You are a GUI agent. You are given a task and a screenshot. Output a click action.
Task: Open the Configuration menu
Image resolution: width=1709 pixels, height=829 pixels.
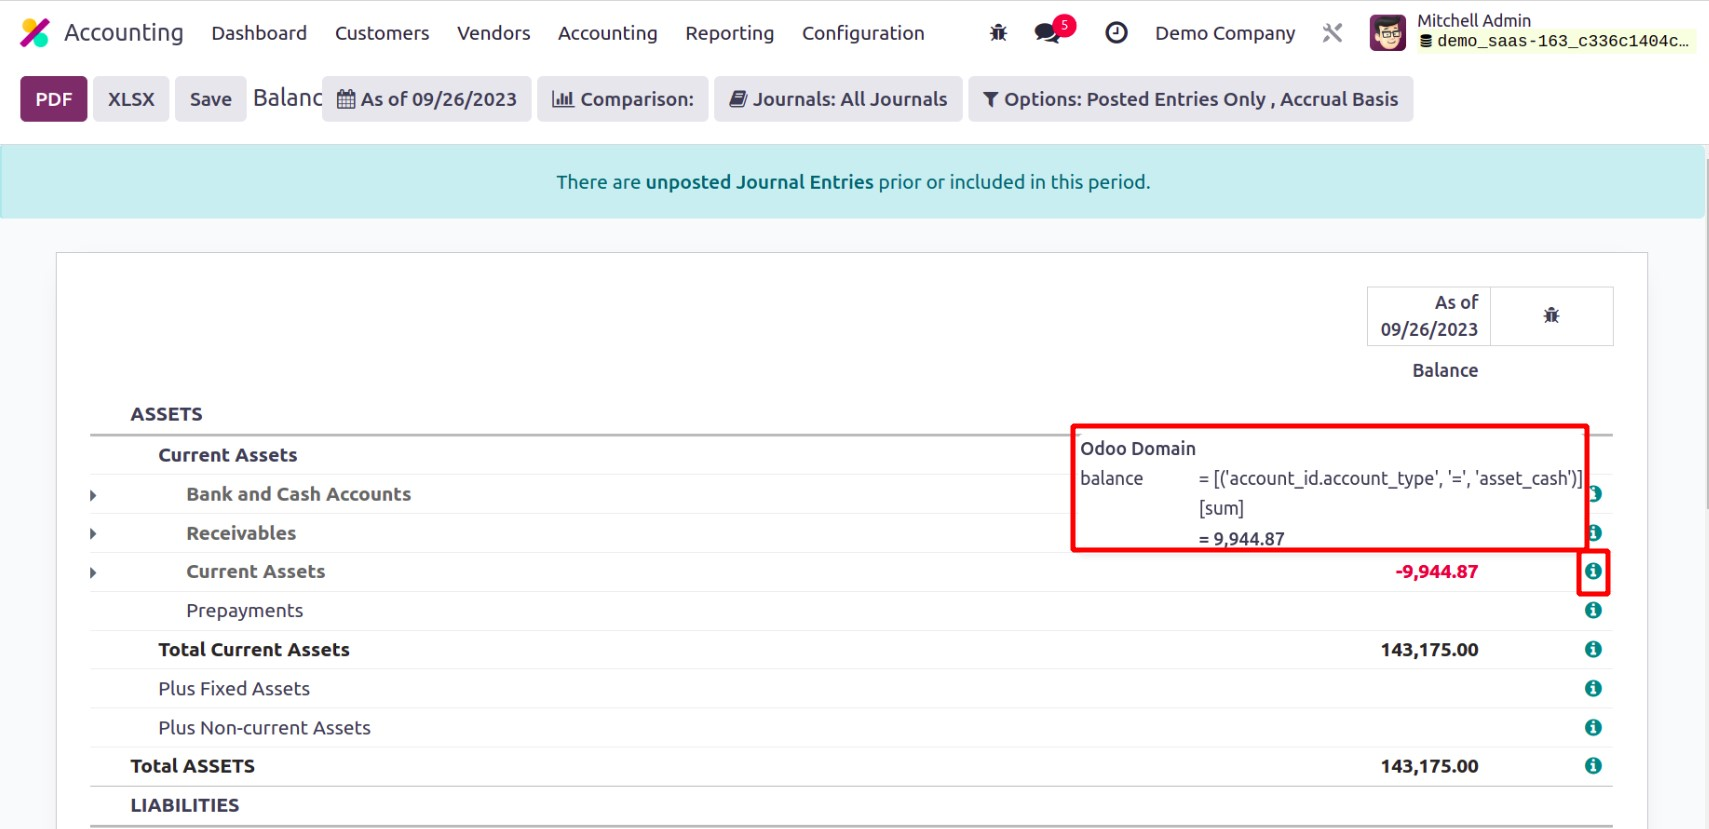(862, 33)
